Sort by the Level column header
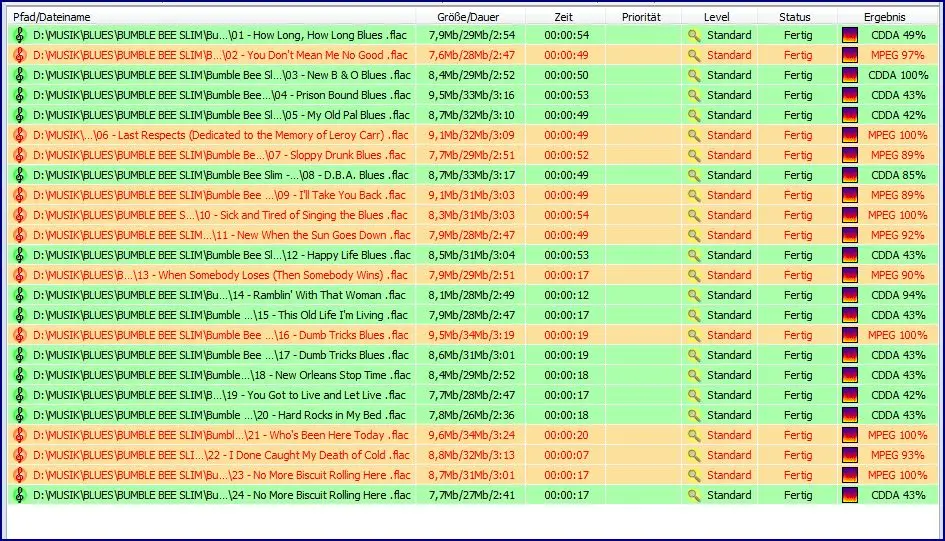The width and height of the screenshot is (945, 541). point(719,17)
